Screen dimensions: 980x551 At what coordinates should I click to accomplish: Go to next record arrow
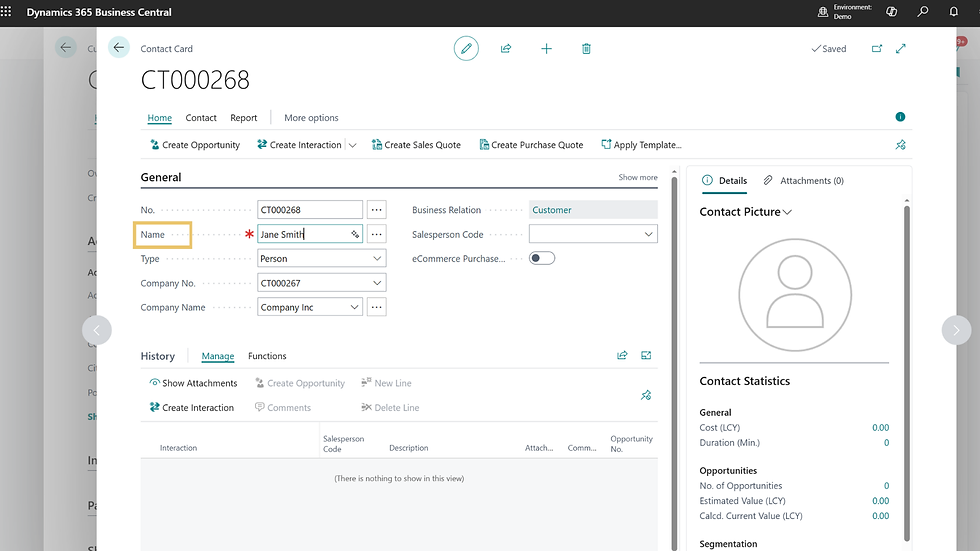pos(956,330)
